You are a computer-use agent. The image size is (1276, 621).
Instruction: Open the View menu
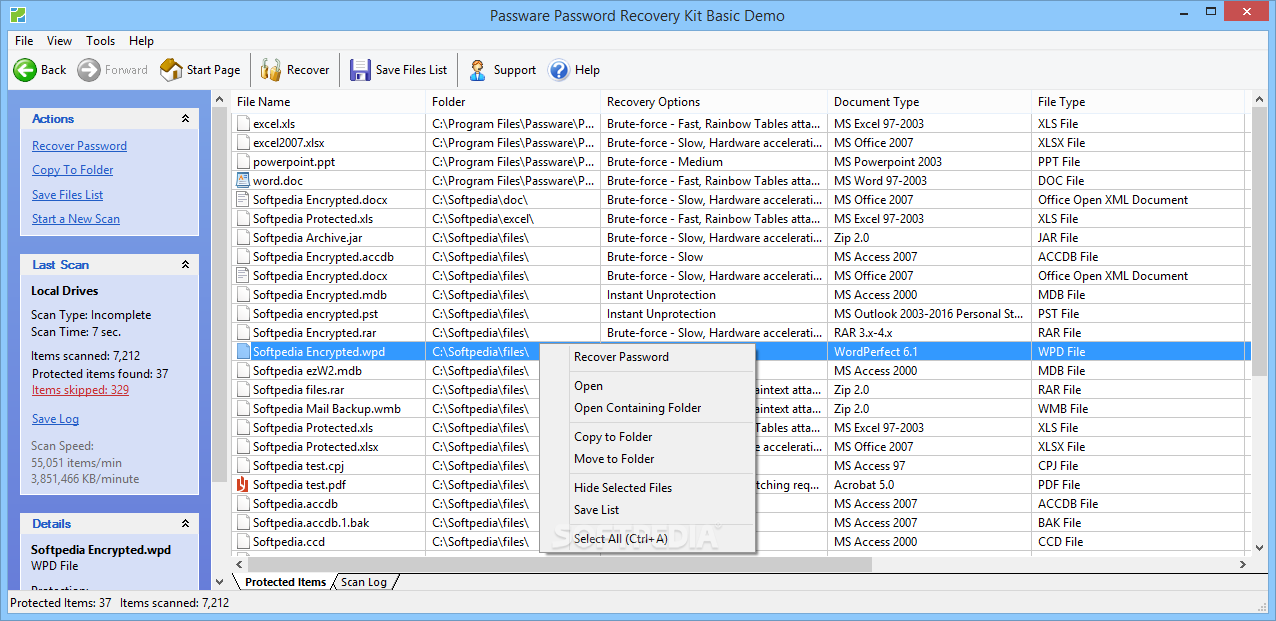coord(59,41)
